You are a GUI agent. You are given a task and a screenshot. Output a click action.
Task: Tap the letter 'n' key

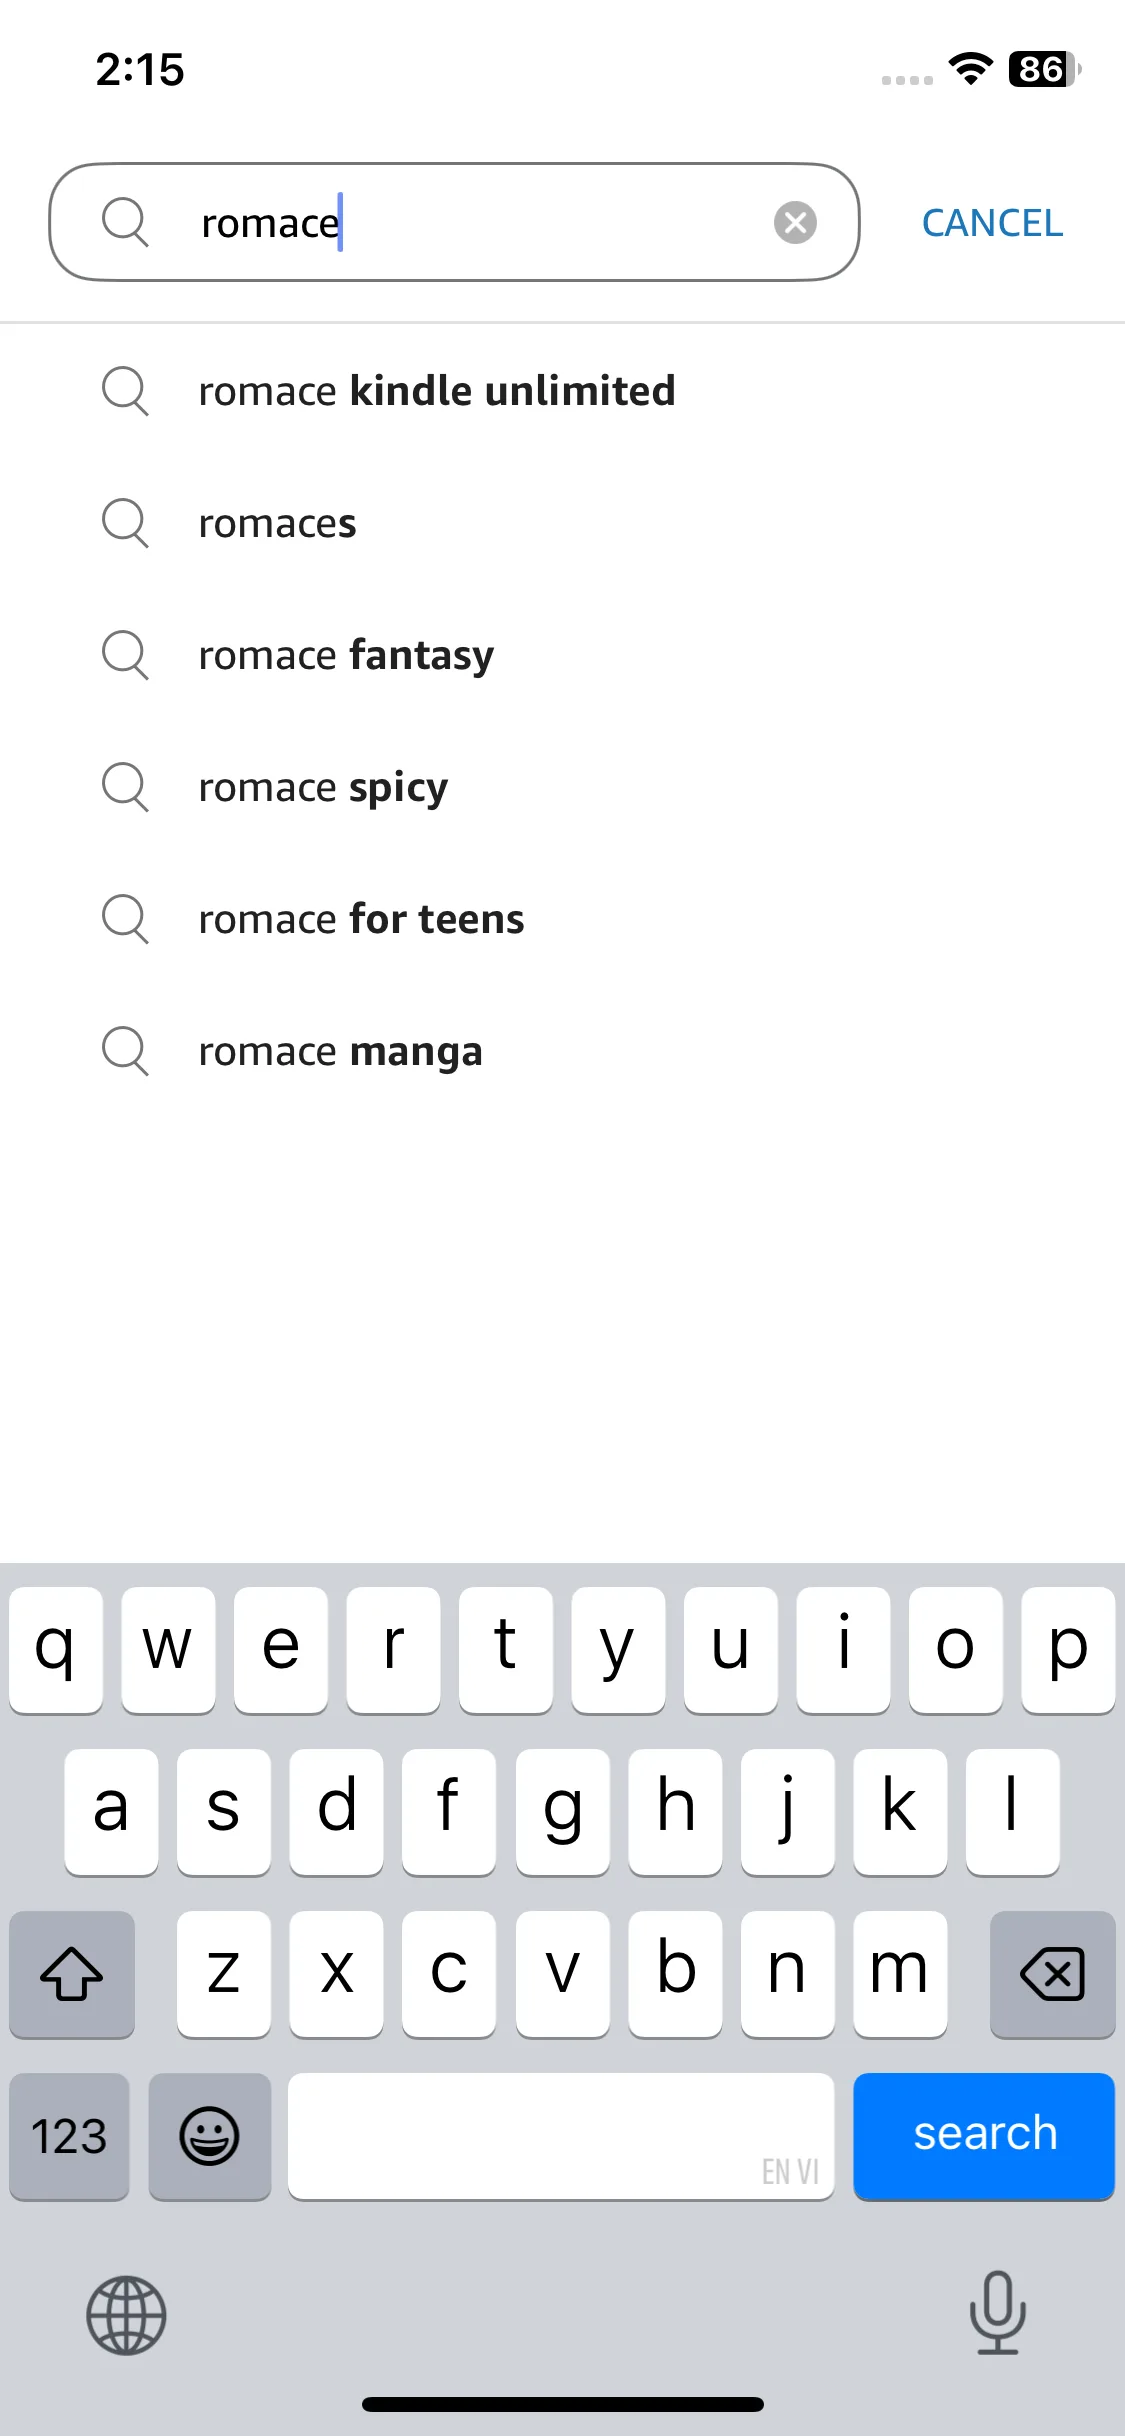click(x=787, y=1974)
